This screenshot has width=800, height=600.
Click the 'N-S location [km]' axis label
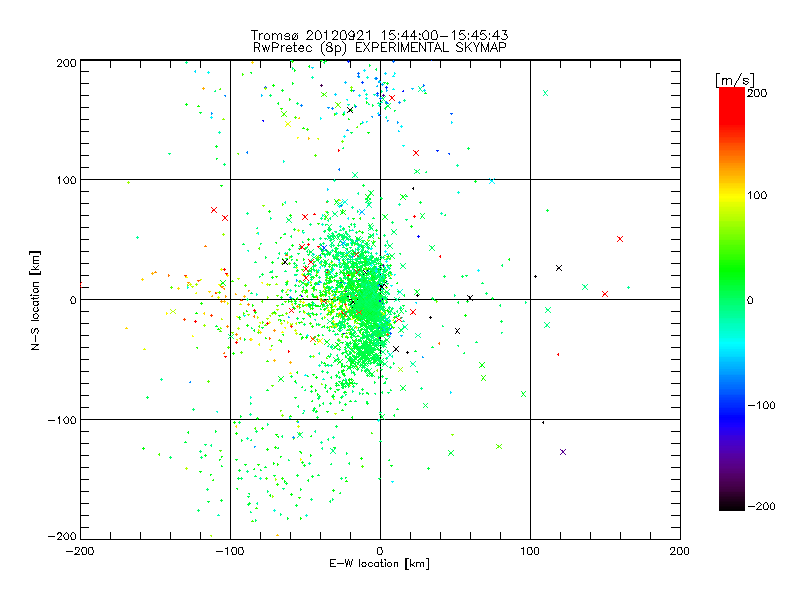[35, 300]
